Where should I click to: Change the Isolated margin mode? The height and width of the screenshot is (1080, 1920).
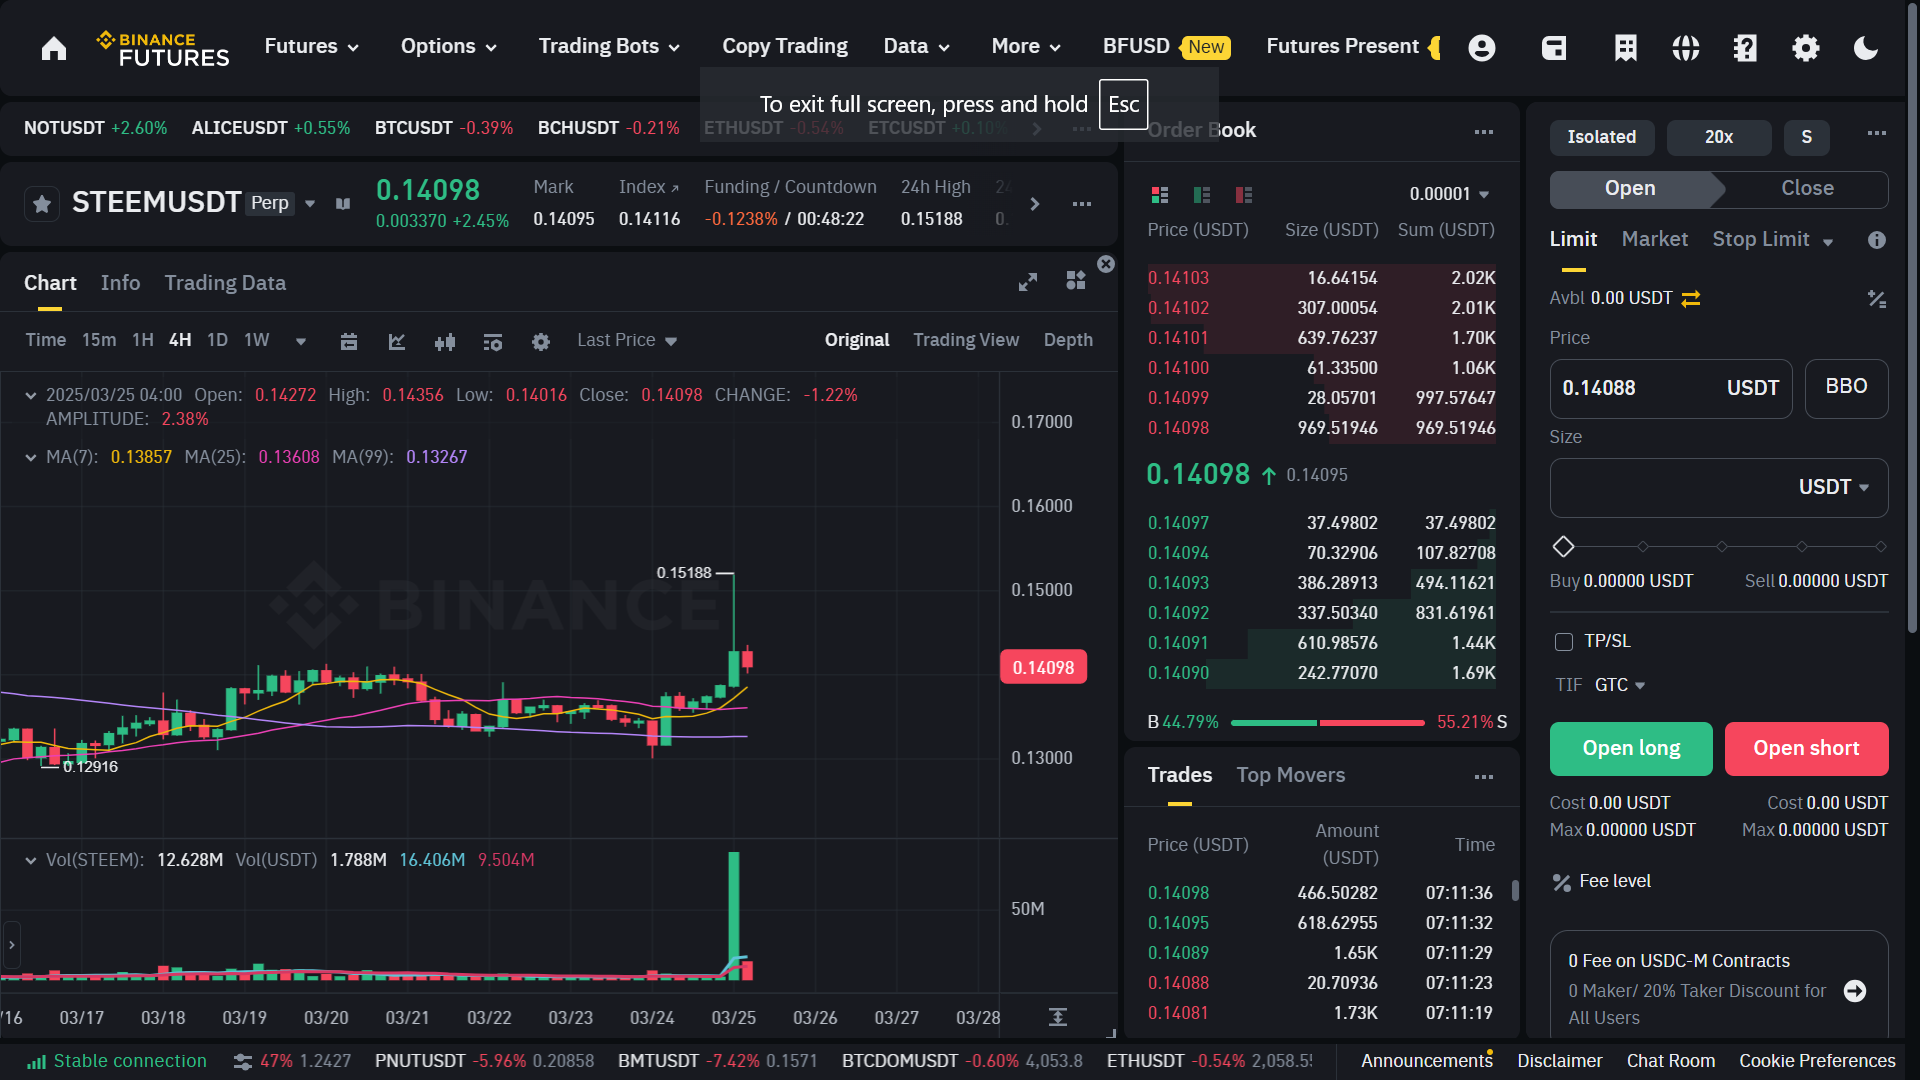(1601, 138)
